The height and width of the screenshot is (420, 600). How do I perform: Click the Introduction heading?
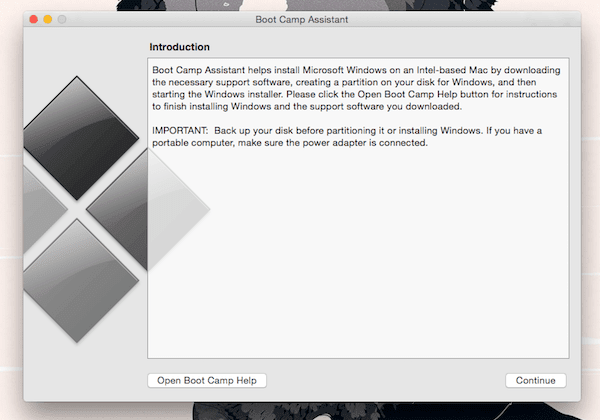pyautogui.click(x=179, y=47)
